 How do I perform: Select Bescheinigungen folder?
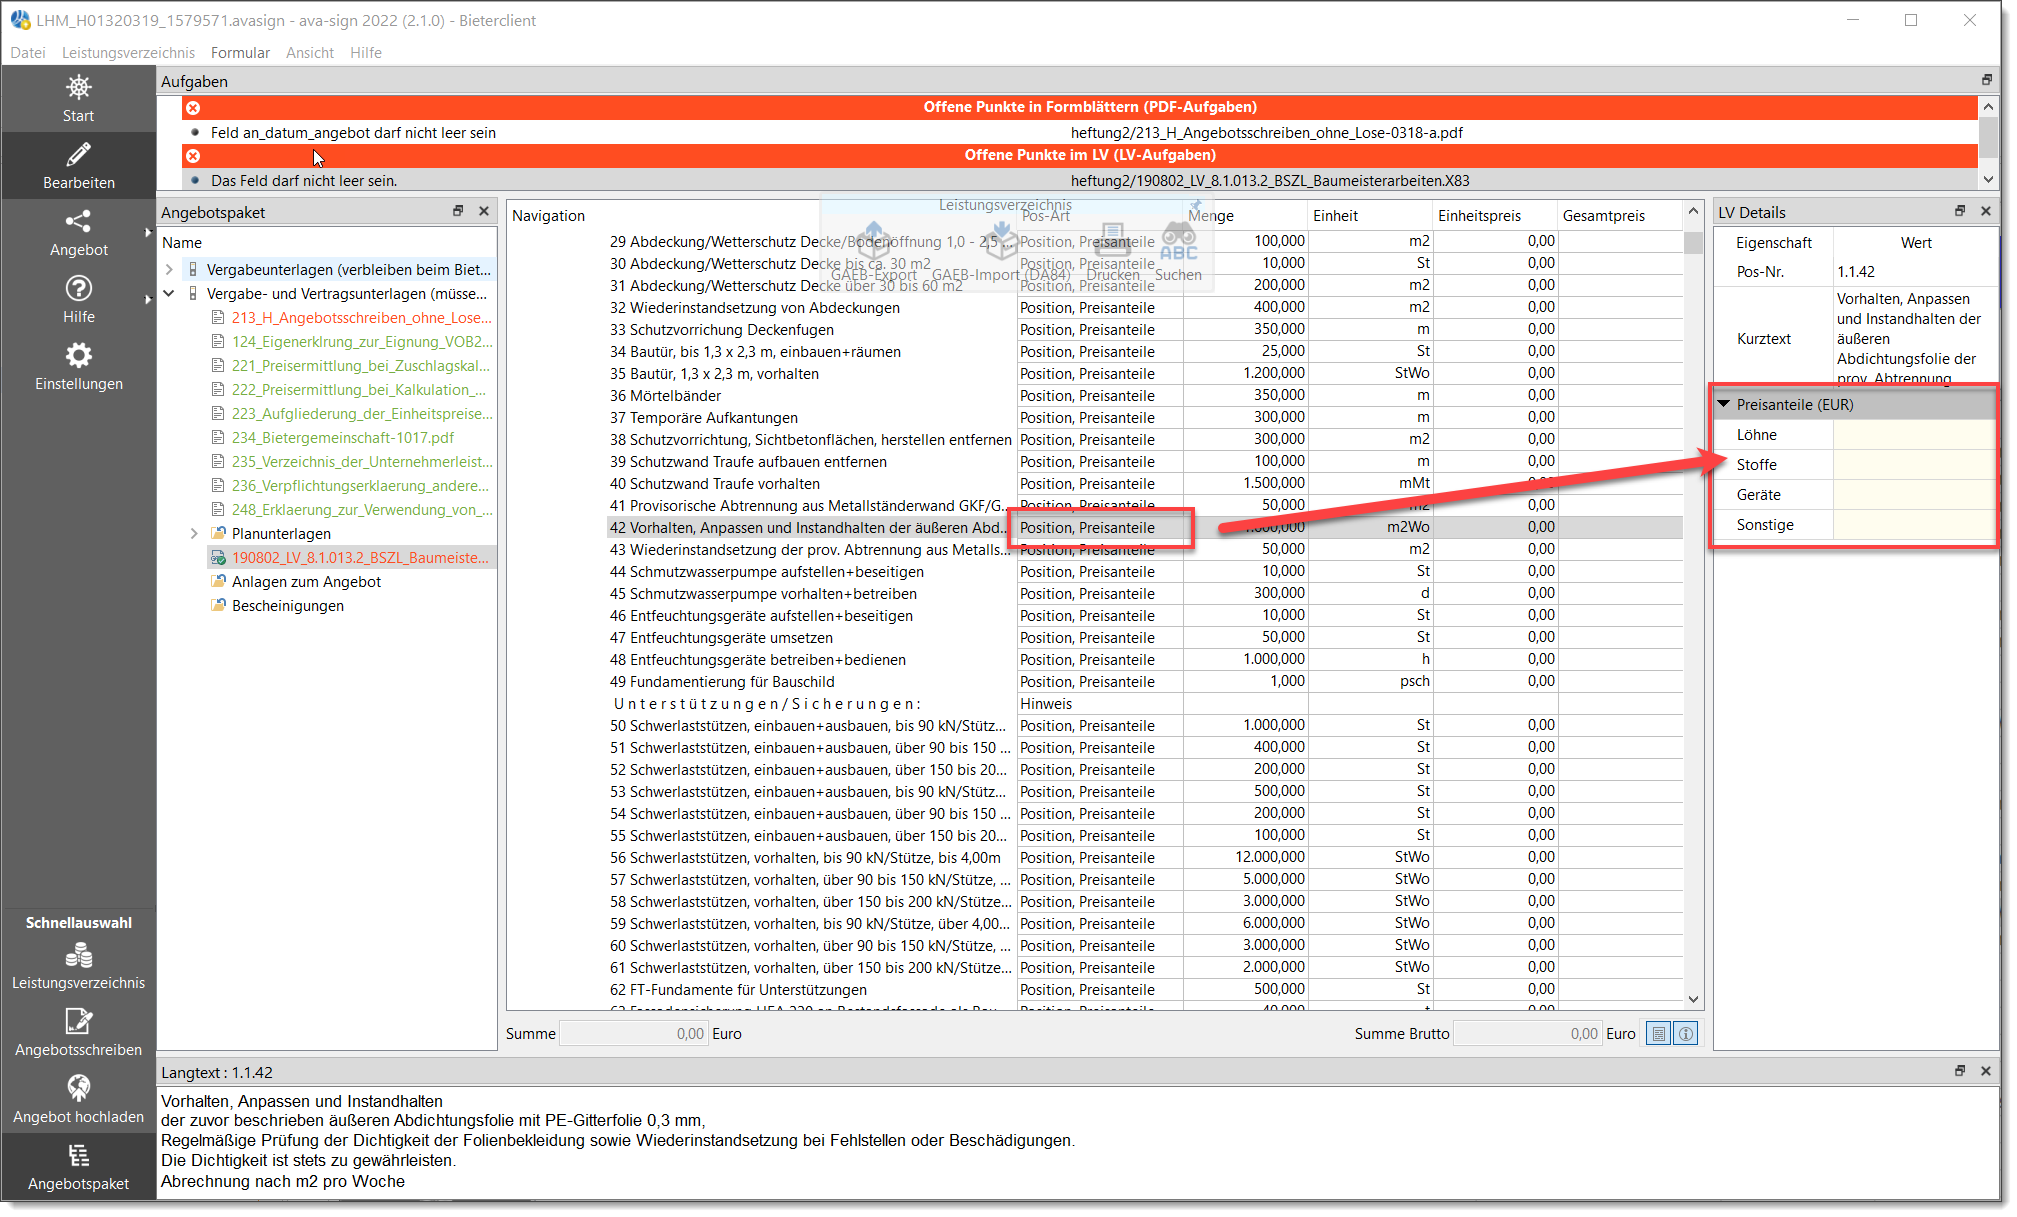pos(288,606)
